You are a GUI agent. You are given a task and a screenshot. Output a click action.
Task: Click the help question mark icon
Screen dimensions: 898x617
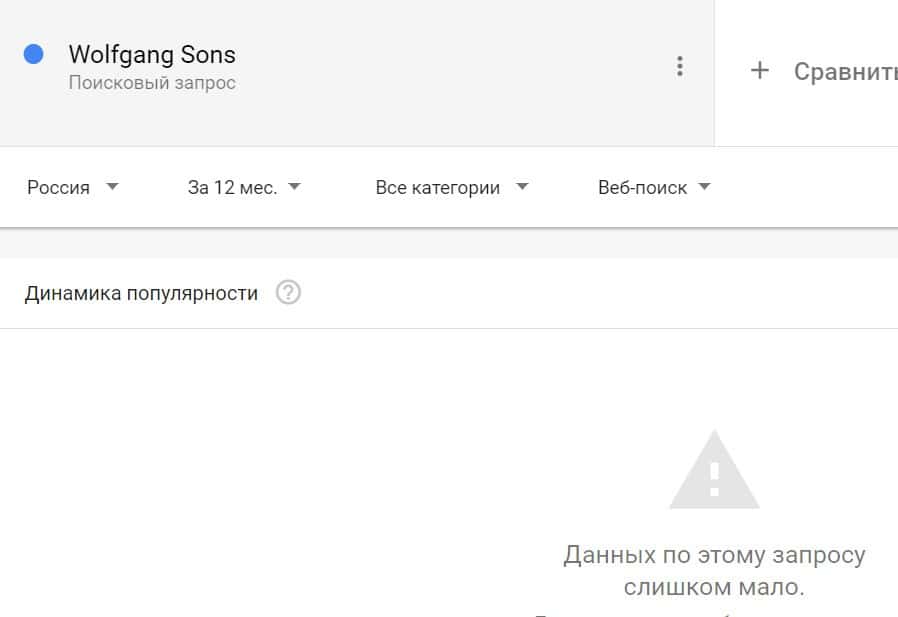point(288,293)
